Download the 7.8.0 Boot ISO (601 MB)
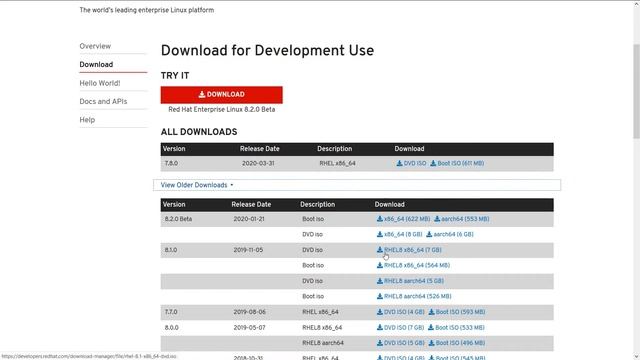Image resolution: width=640 pixels, height=360 pixels. [x=457, y=163]
